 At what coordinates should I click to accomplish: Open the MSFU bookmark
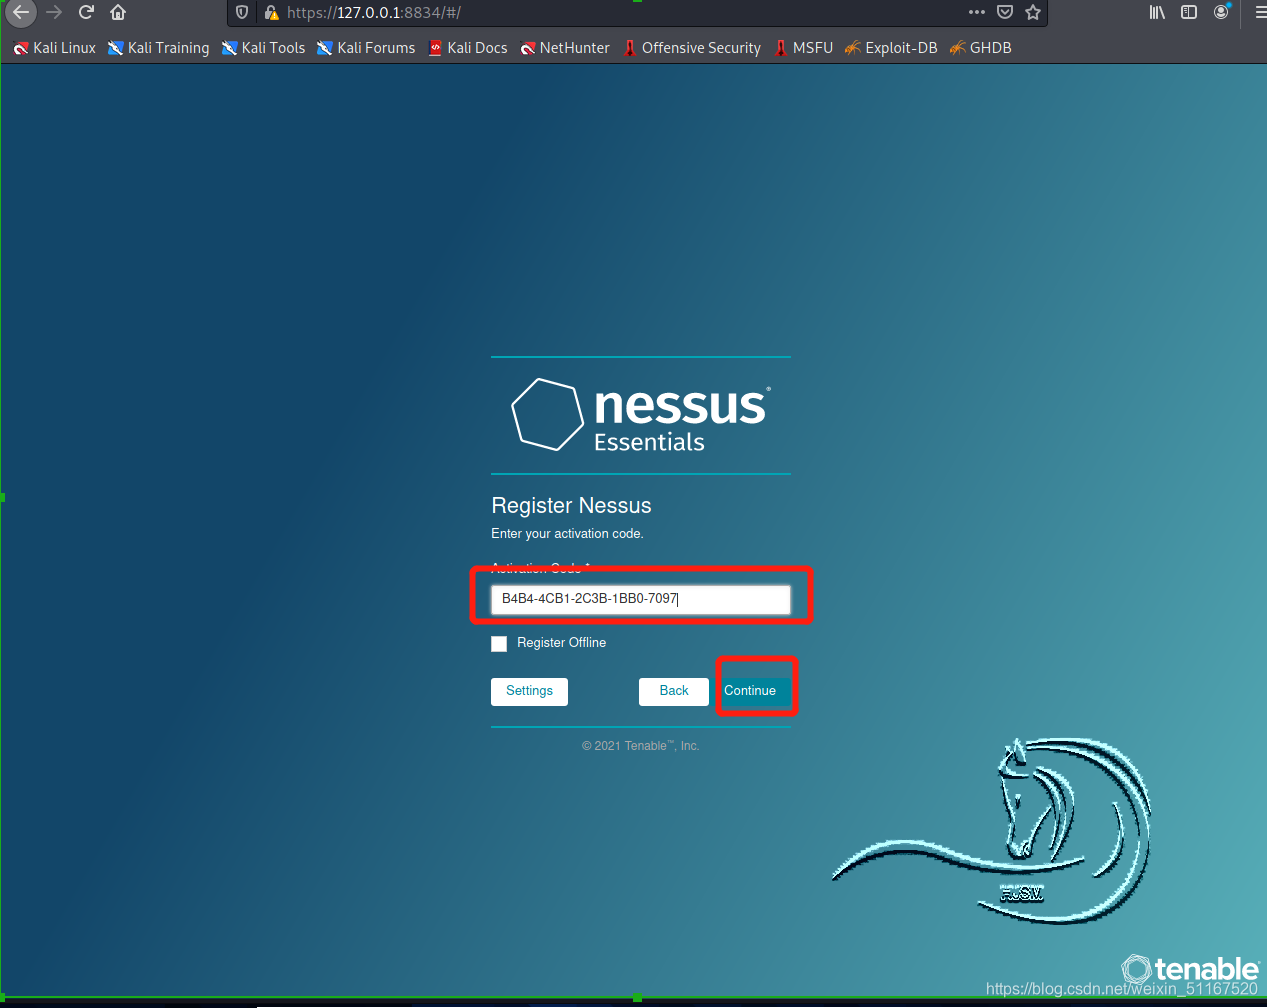pos(804,48)
